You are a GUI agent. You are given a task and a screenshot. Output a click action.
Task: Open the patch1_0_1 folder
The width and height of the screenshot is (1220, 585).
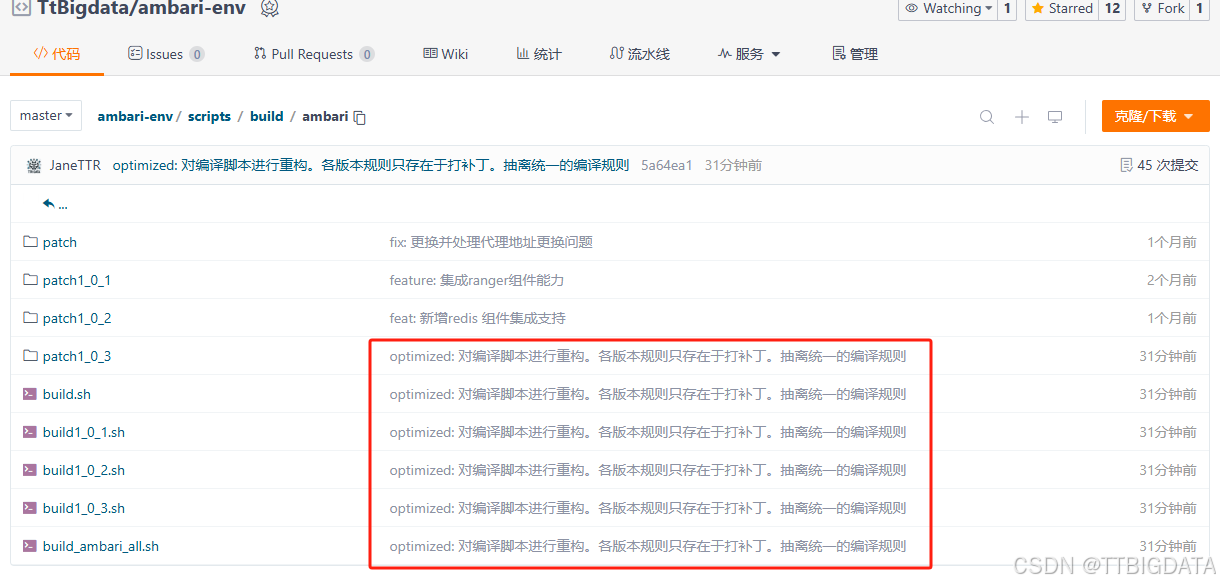coord(77,280)
